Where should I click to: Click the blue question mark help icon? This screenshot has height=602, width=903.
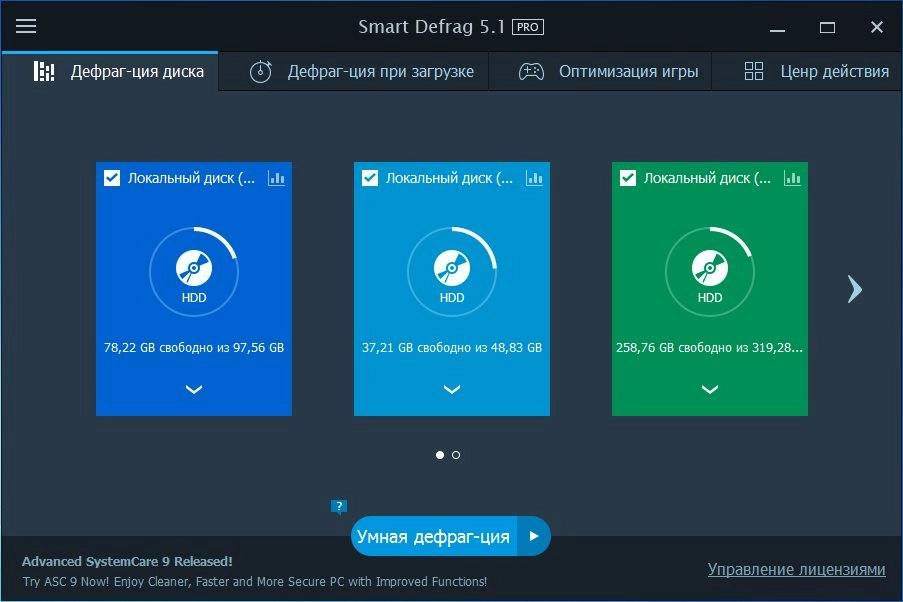click(339, 506)
